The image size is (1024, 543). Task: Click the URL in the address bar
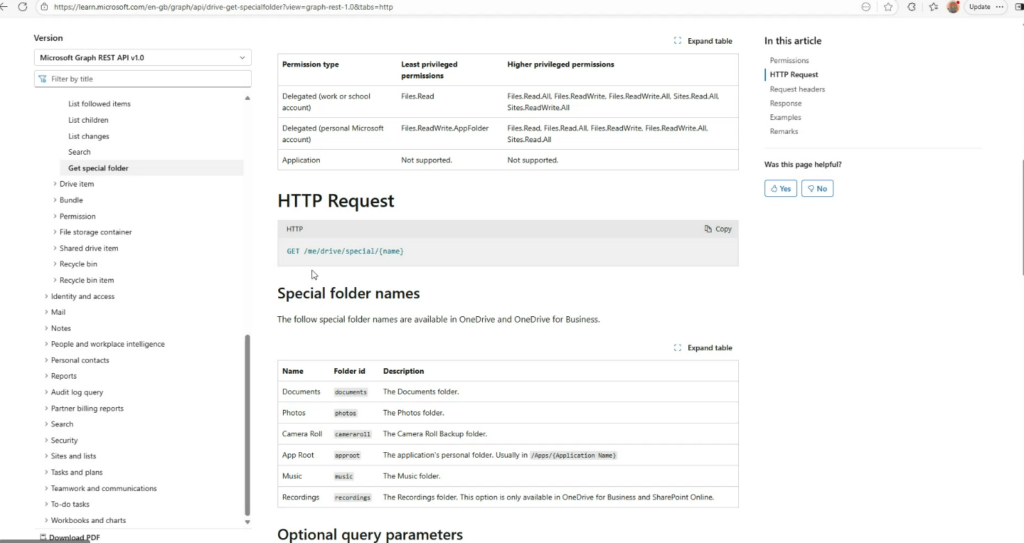click(x=223, y=7)
